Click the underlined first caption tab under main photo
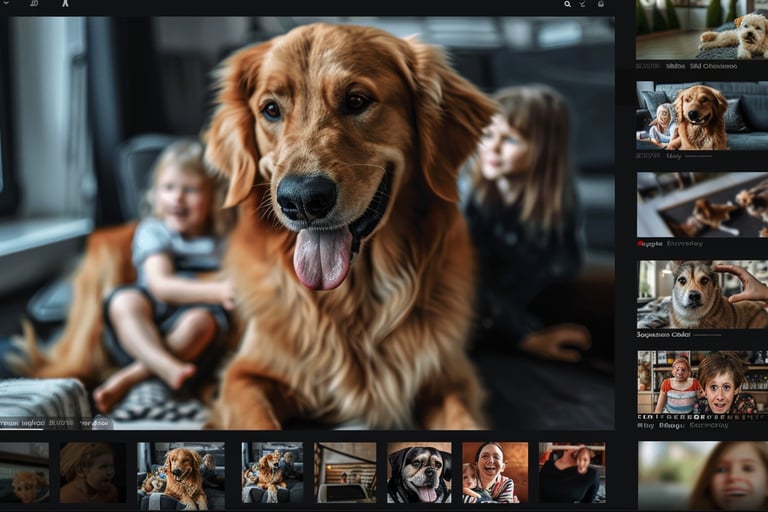This screenshot has width=768, height=512. point(22,422)
